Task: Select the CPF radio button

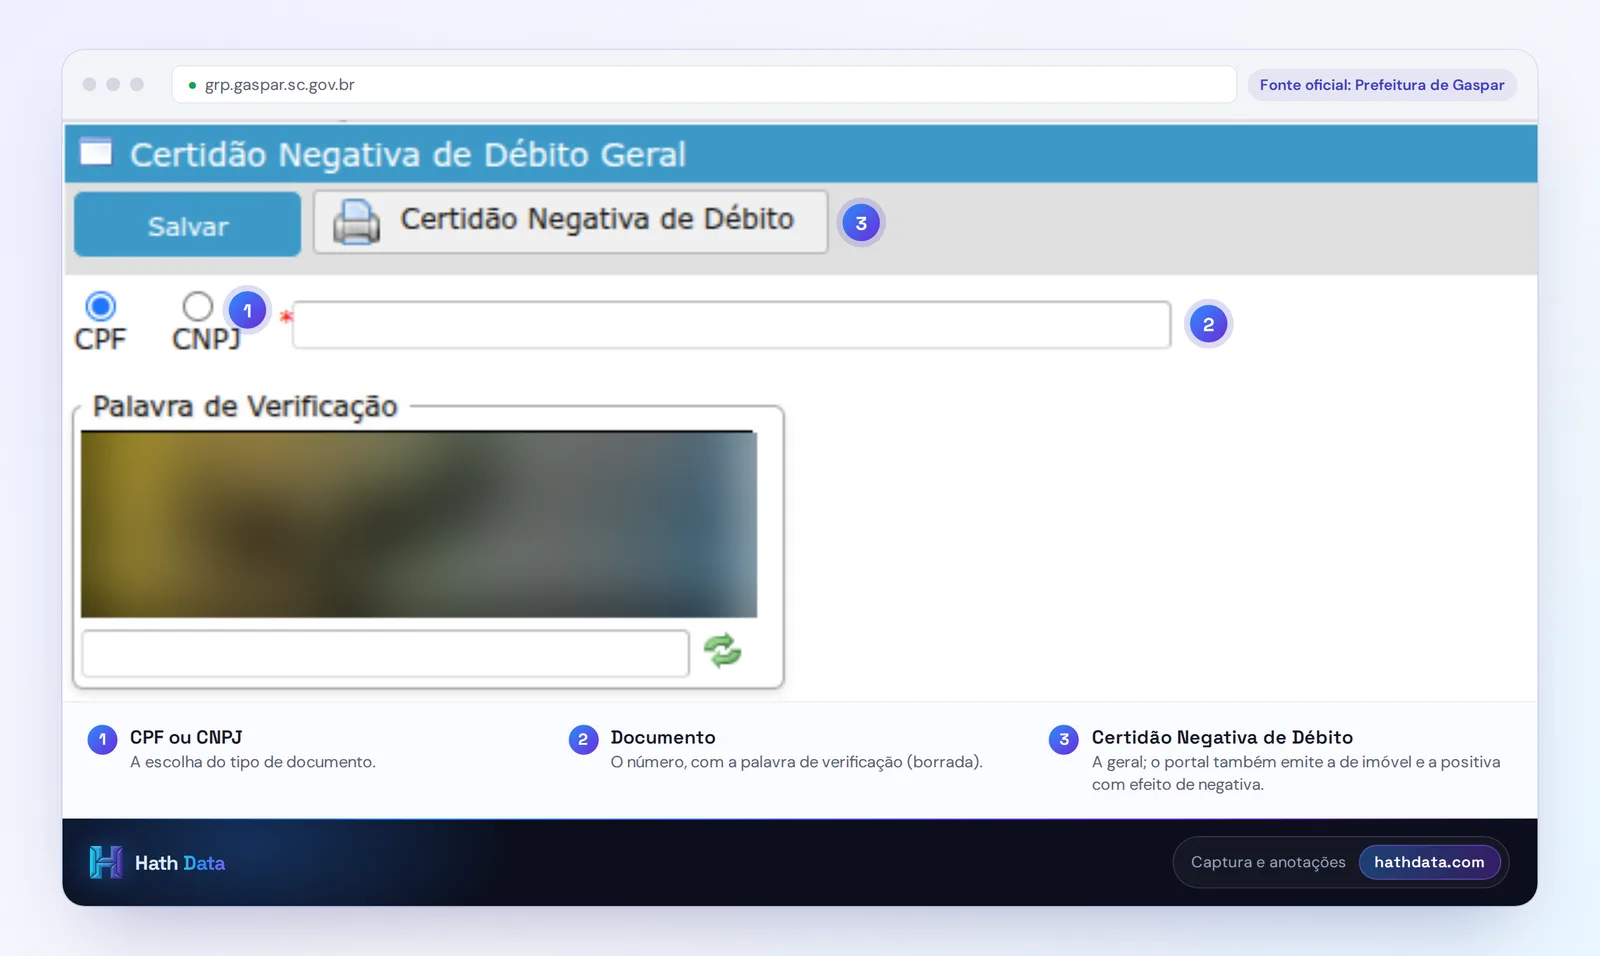Action: pyautogui.click(x=100, y=306)
